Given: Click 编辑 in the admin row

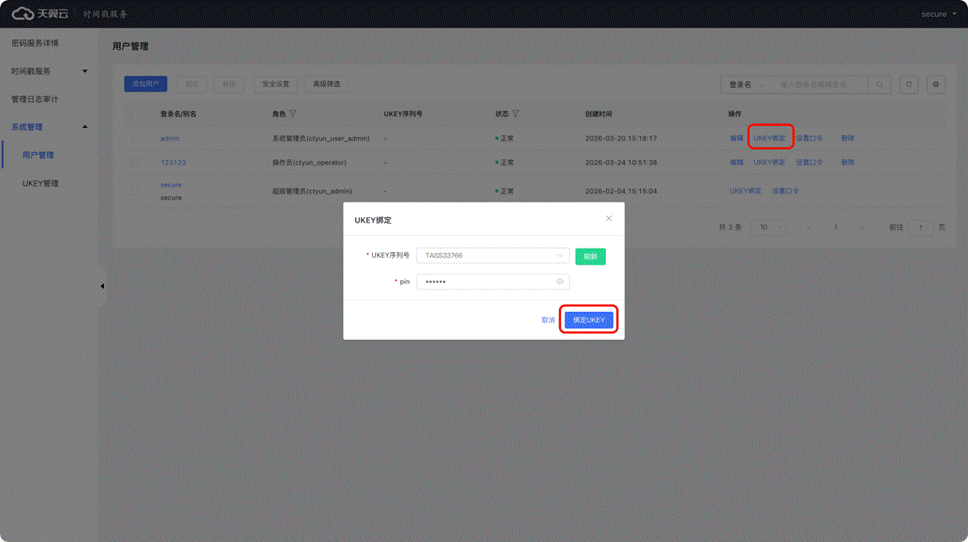Looking at the screenshot, I should (736, 138).
